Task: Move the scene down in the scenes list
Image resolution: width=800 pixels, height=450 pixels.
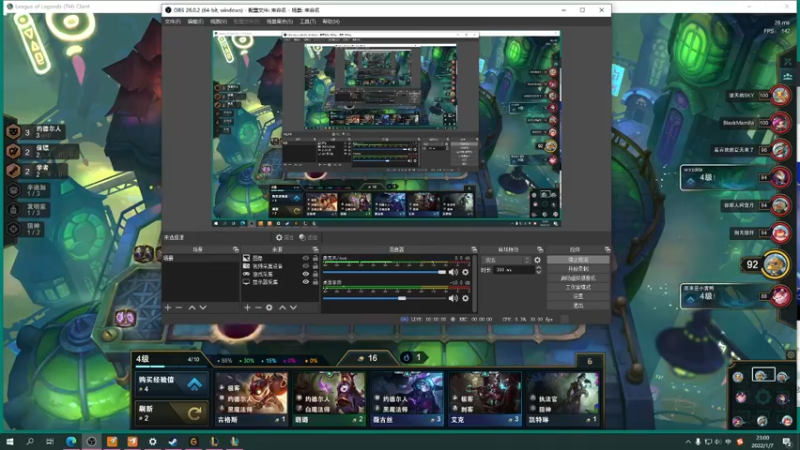Action: coord(203,308)
